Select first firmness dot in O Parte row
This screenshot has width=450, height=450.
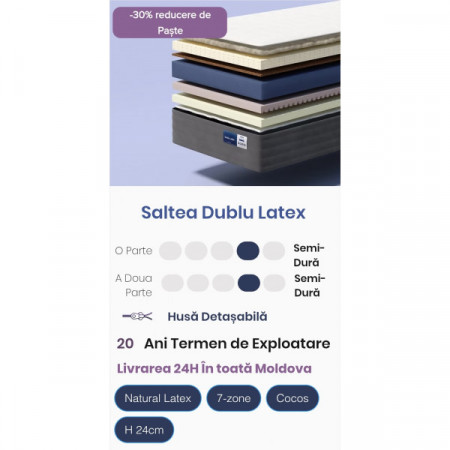tap(170, 251)
